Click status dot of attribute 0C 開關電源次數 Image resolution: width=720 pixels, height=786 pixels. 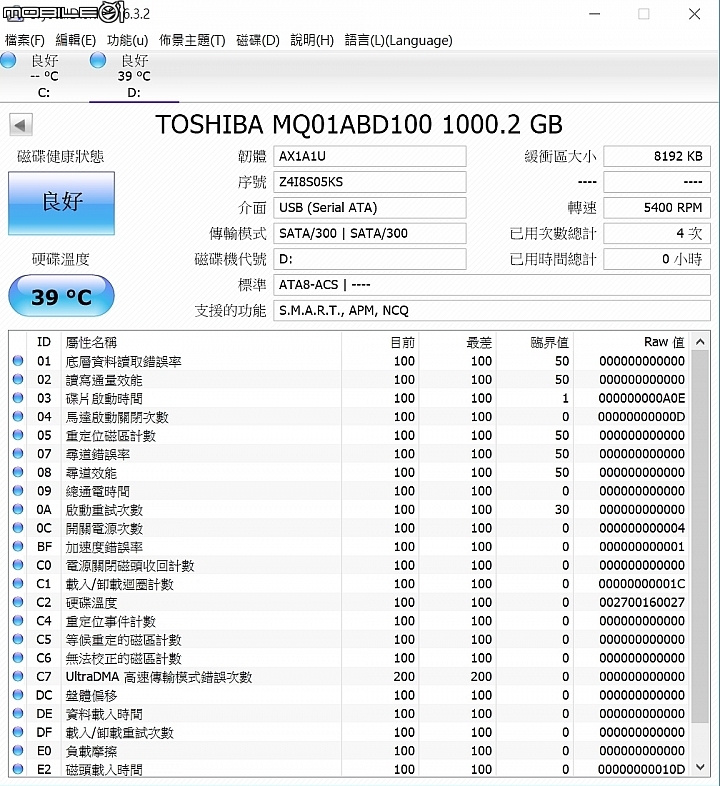(18, 527)
